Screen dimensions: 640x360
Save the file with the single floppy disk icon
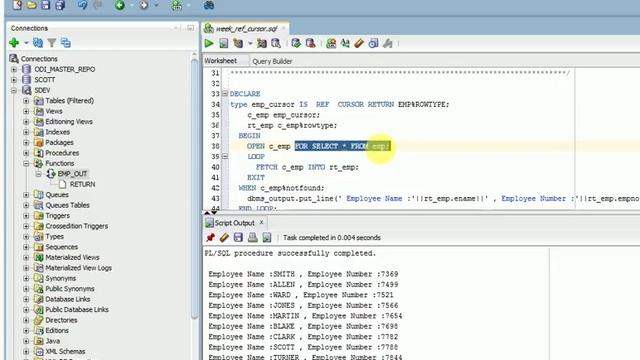tap(46, 5)
